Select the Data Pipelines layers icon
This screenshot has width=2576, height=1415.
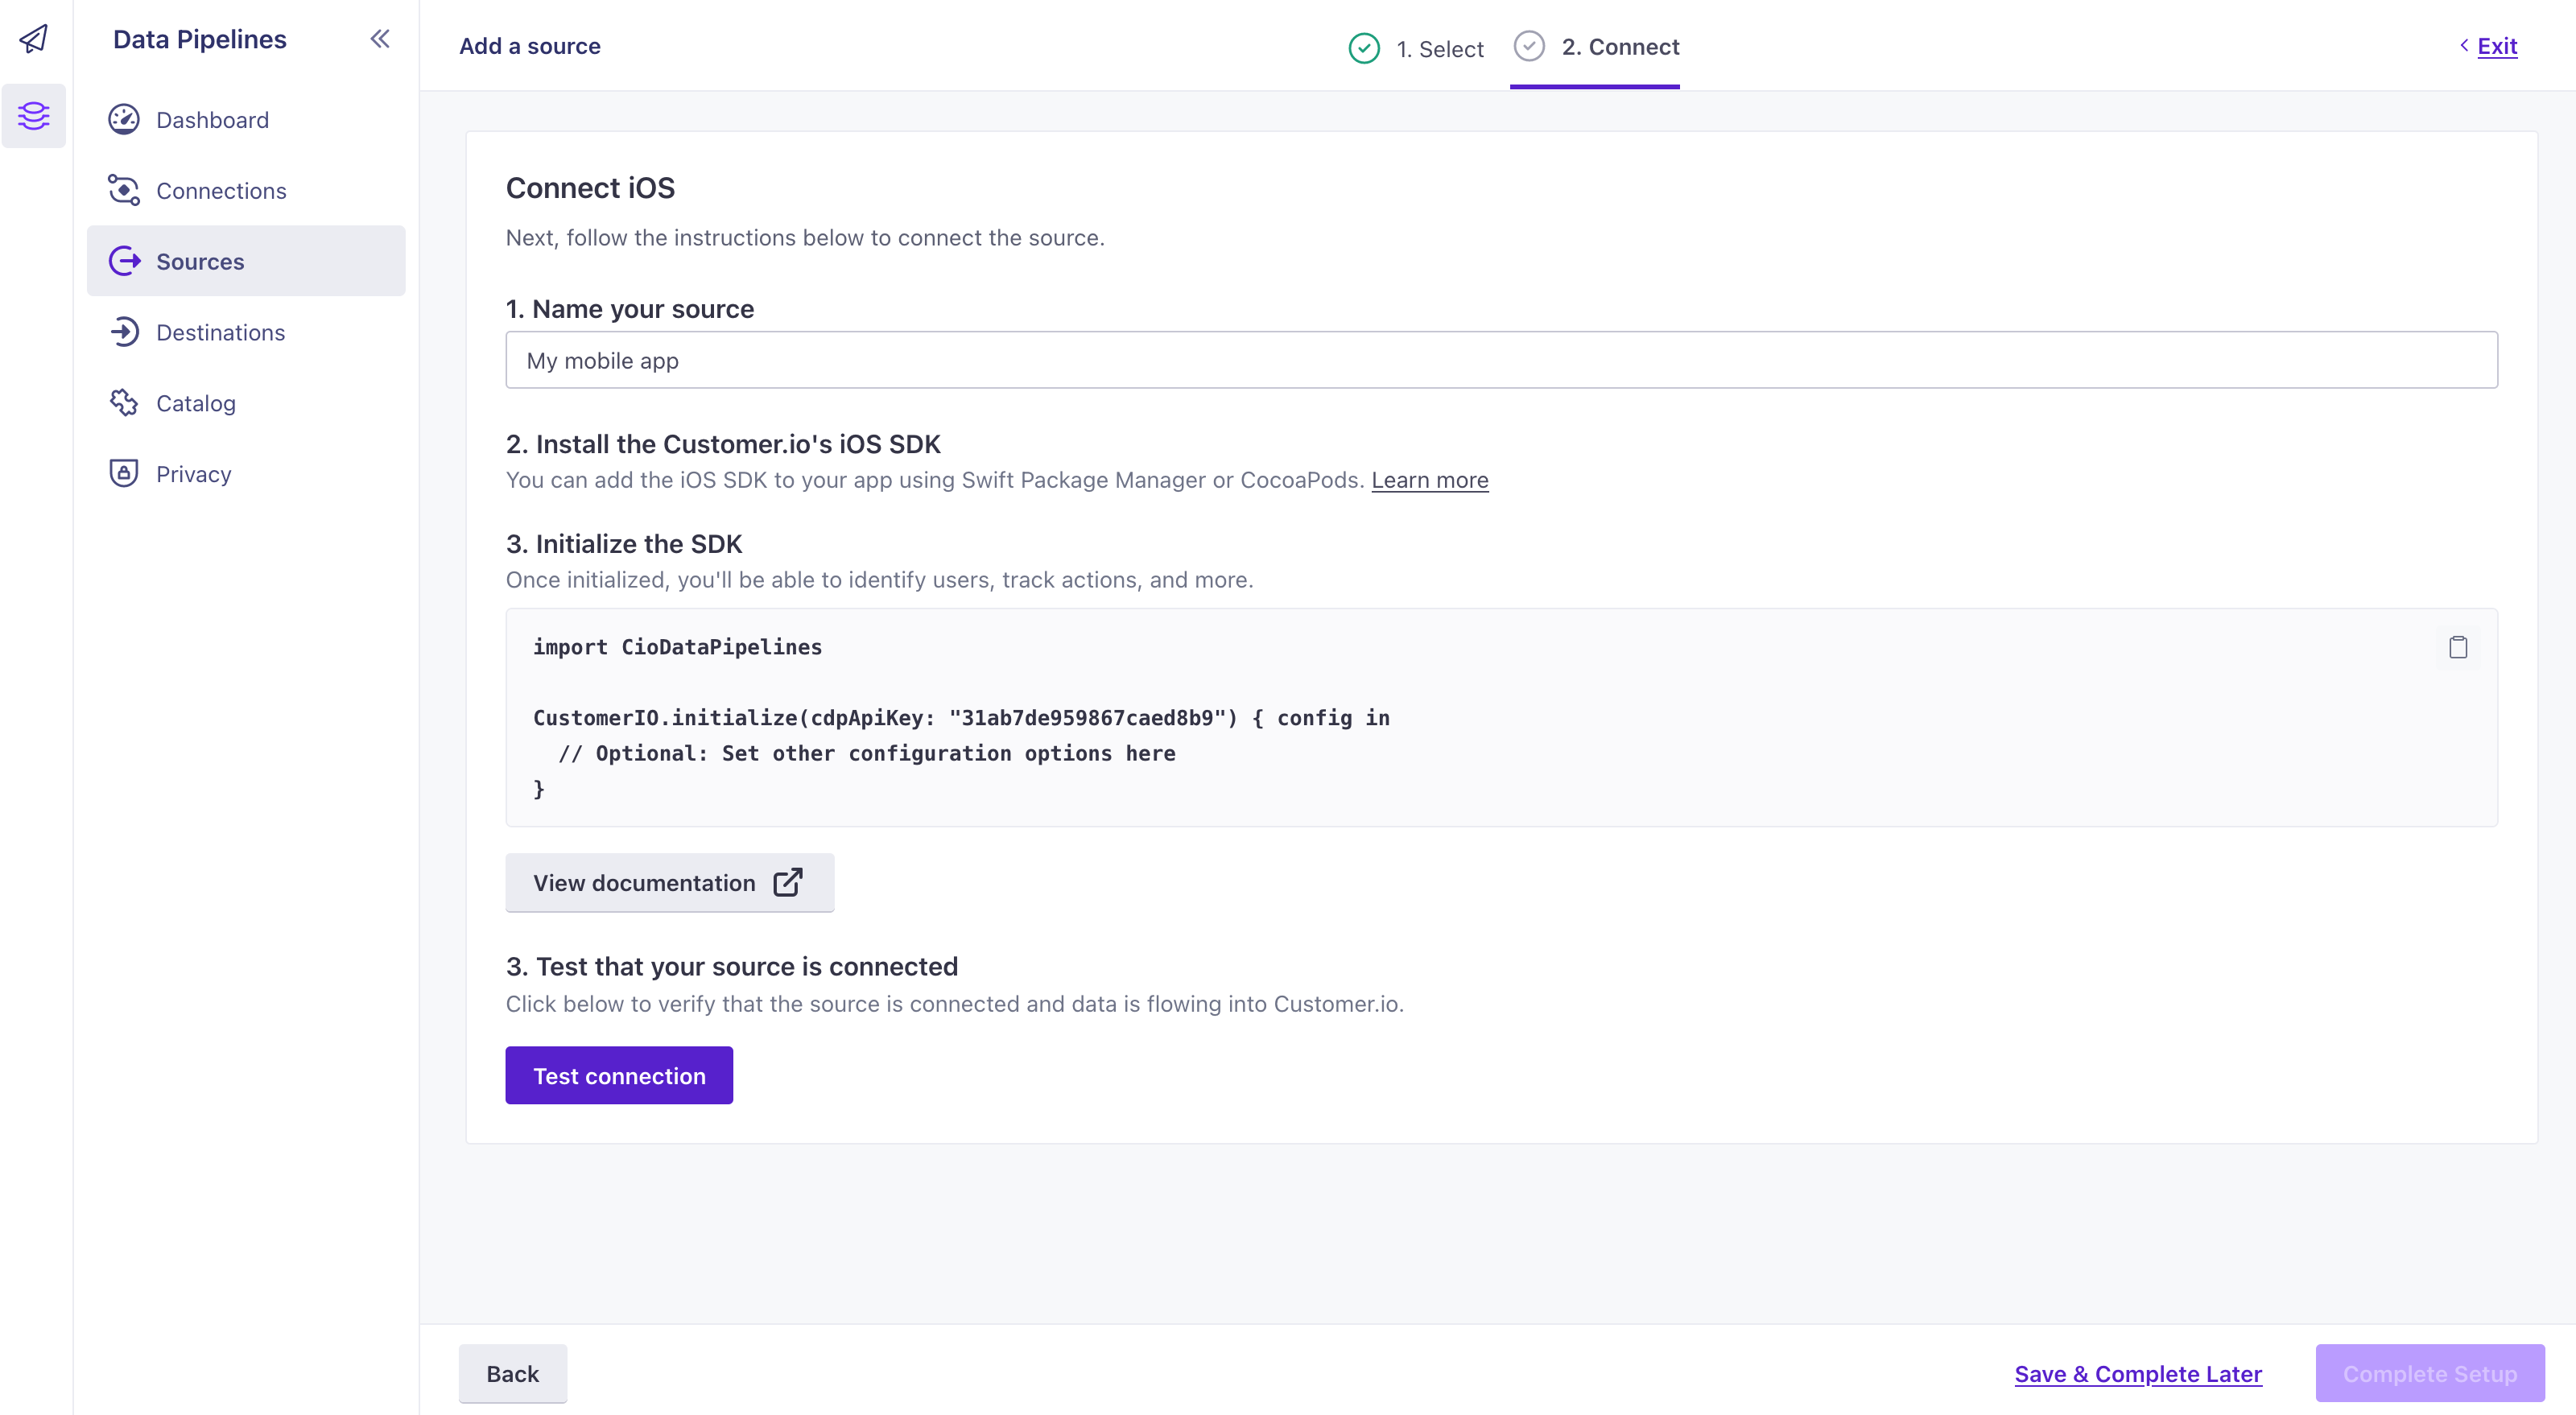pos(34,116)
